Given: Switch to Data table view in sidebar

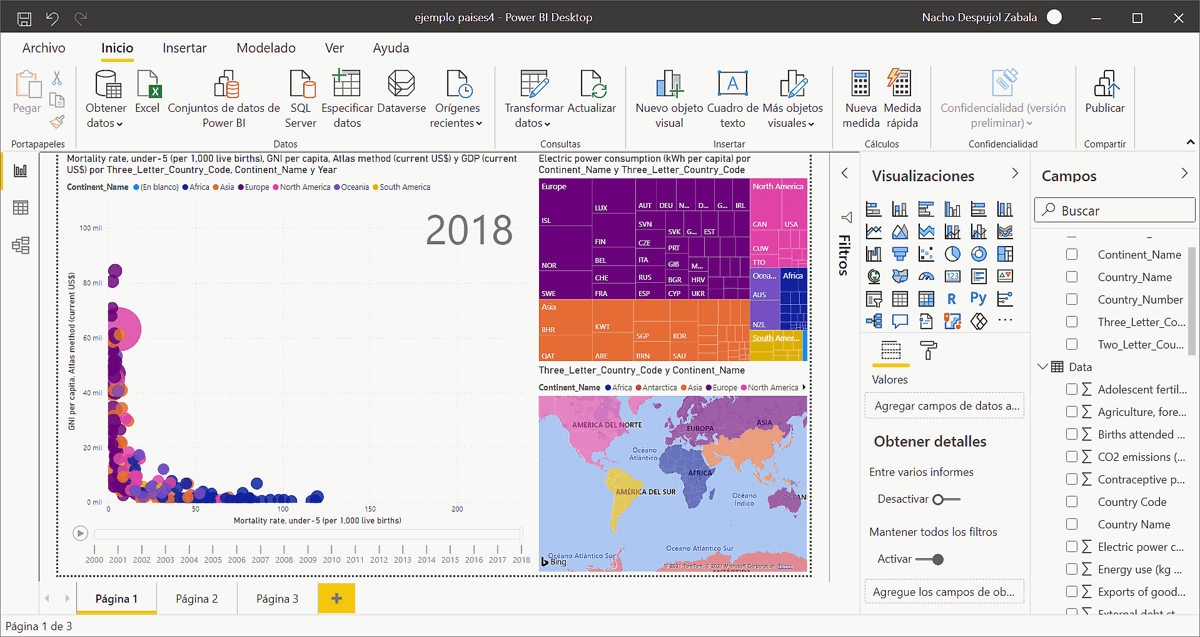Looking at the screenshot, I should (20, 208).
